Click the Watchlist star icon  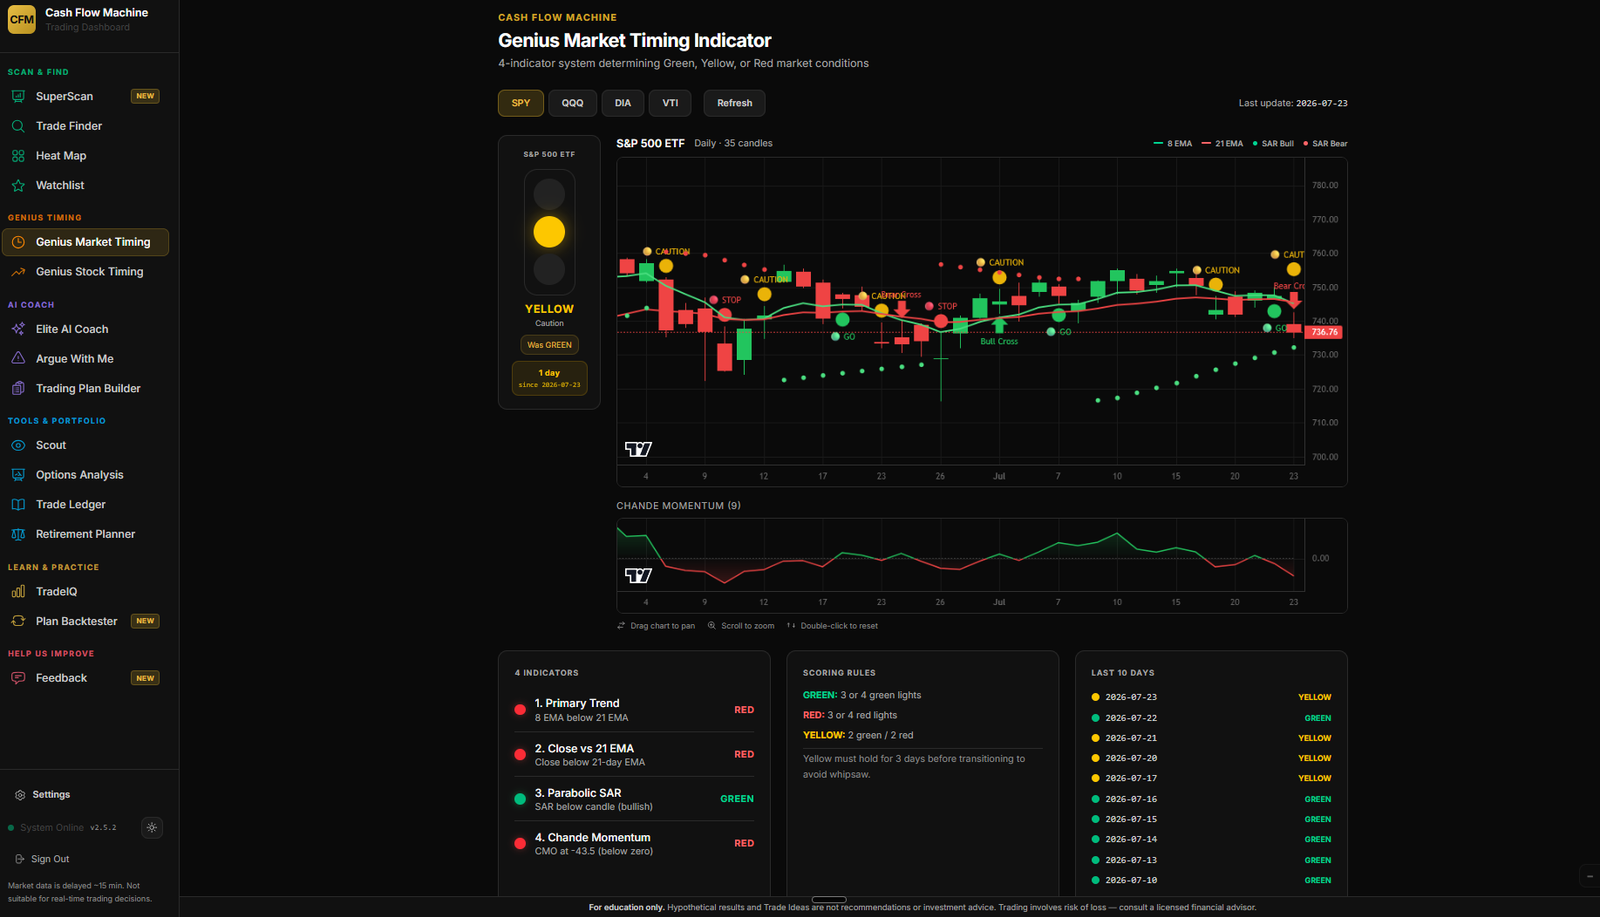pyautogui.click(x=18, y=185)
